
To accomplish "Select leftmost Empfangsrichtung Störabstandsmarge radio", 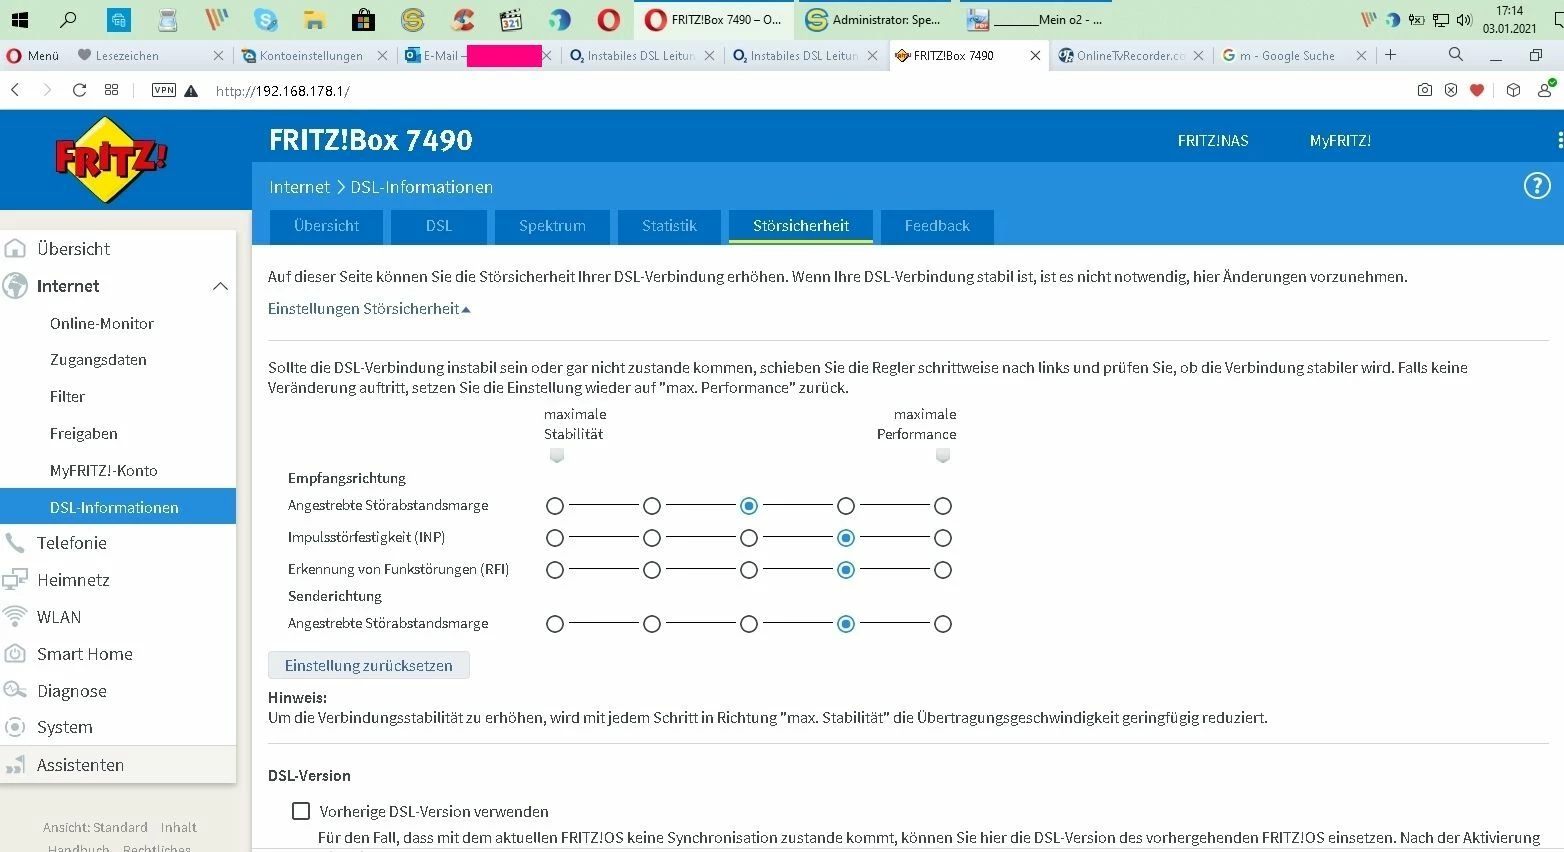I will pyautogui.click(x=555, y=506).
